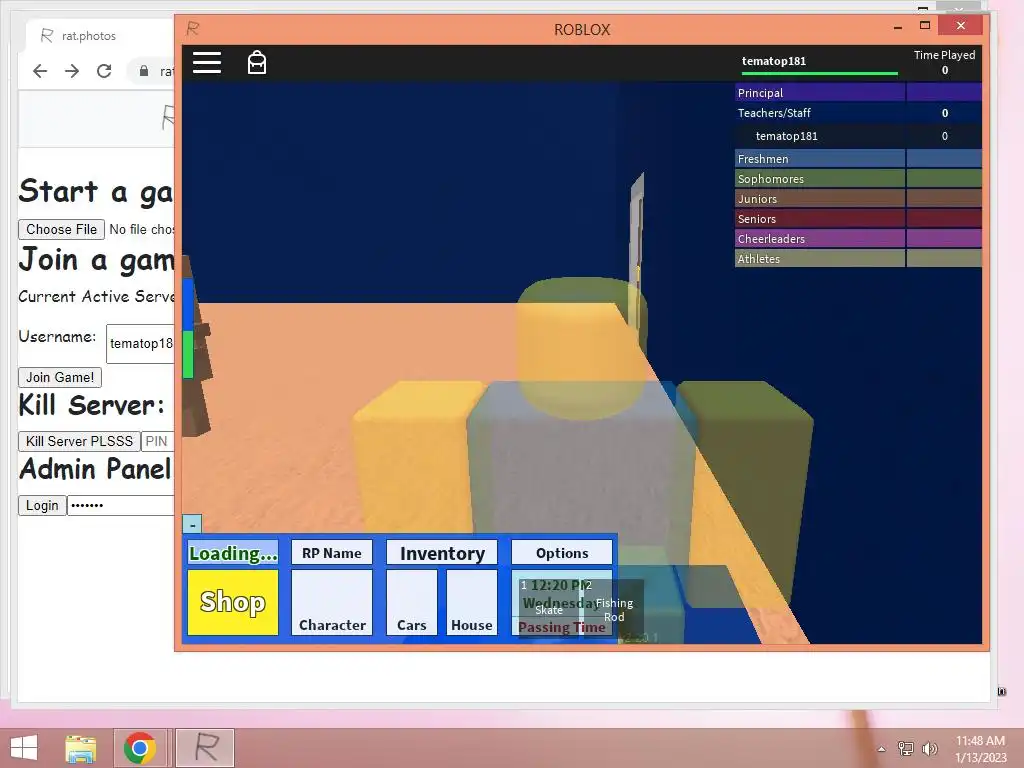Go forward in the Chrome browser
Screen dimensions: 1024x768
(72, 71)
